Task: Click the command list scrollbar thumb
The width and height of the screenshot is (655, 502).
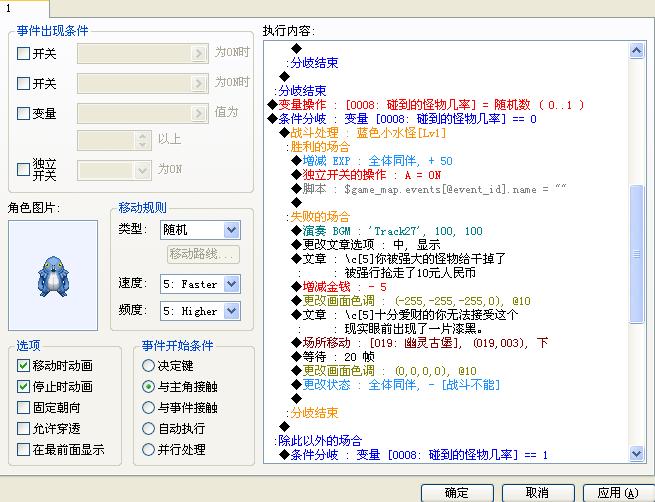Action: point(636,254)
